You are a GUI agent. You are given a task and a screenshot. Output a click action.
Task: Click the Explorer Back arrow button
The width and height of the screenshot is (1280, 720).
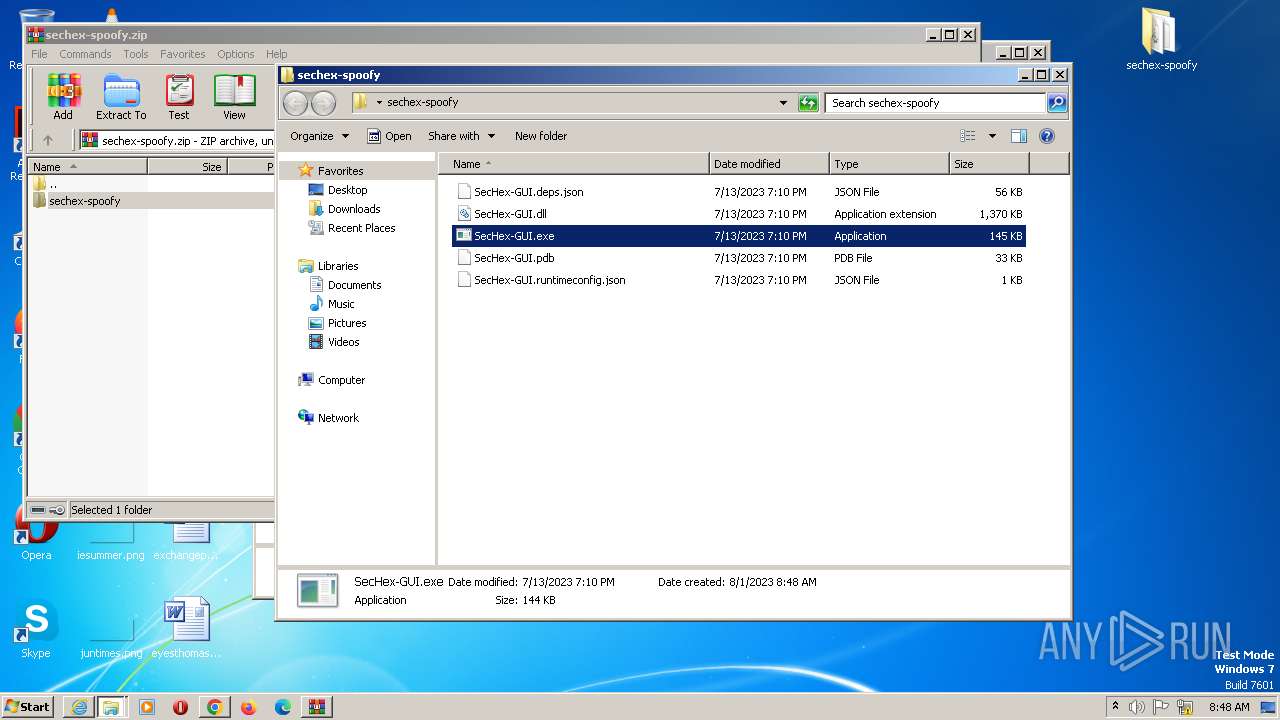(296, 103)
